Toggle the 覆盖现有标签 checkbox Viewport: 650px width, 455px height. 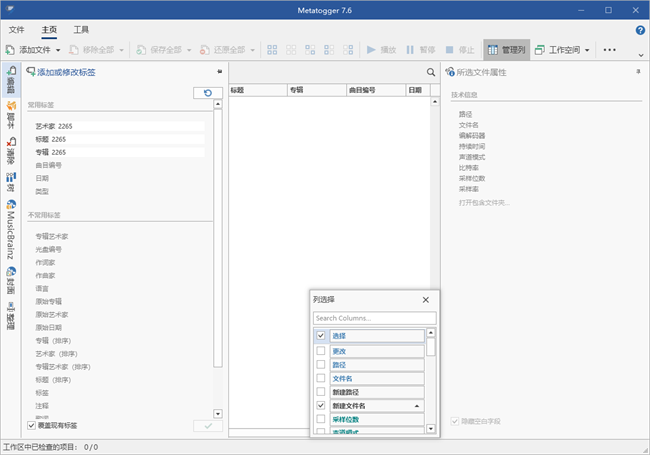pos(31,425)
